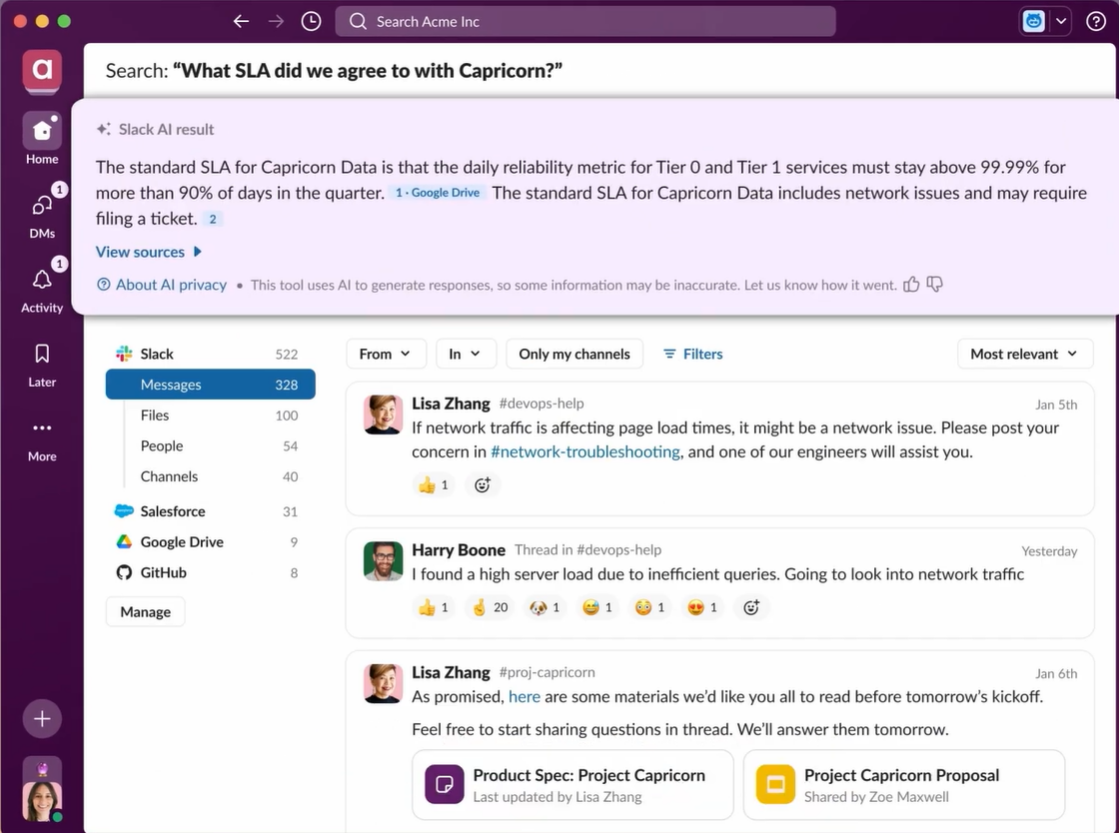Click the Yesterday timestamp

[x=1049, y=552]
